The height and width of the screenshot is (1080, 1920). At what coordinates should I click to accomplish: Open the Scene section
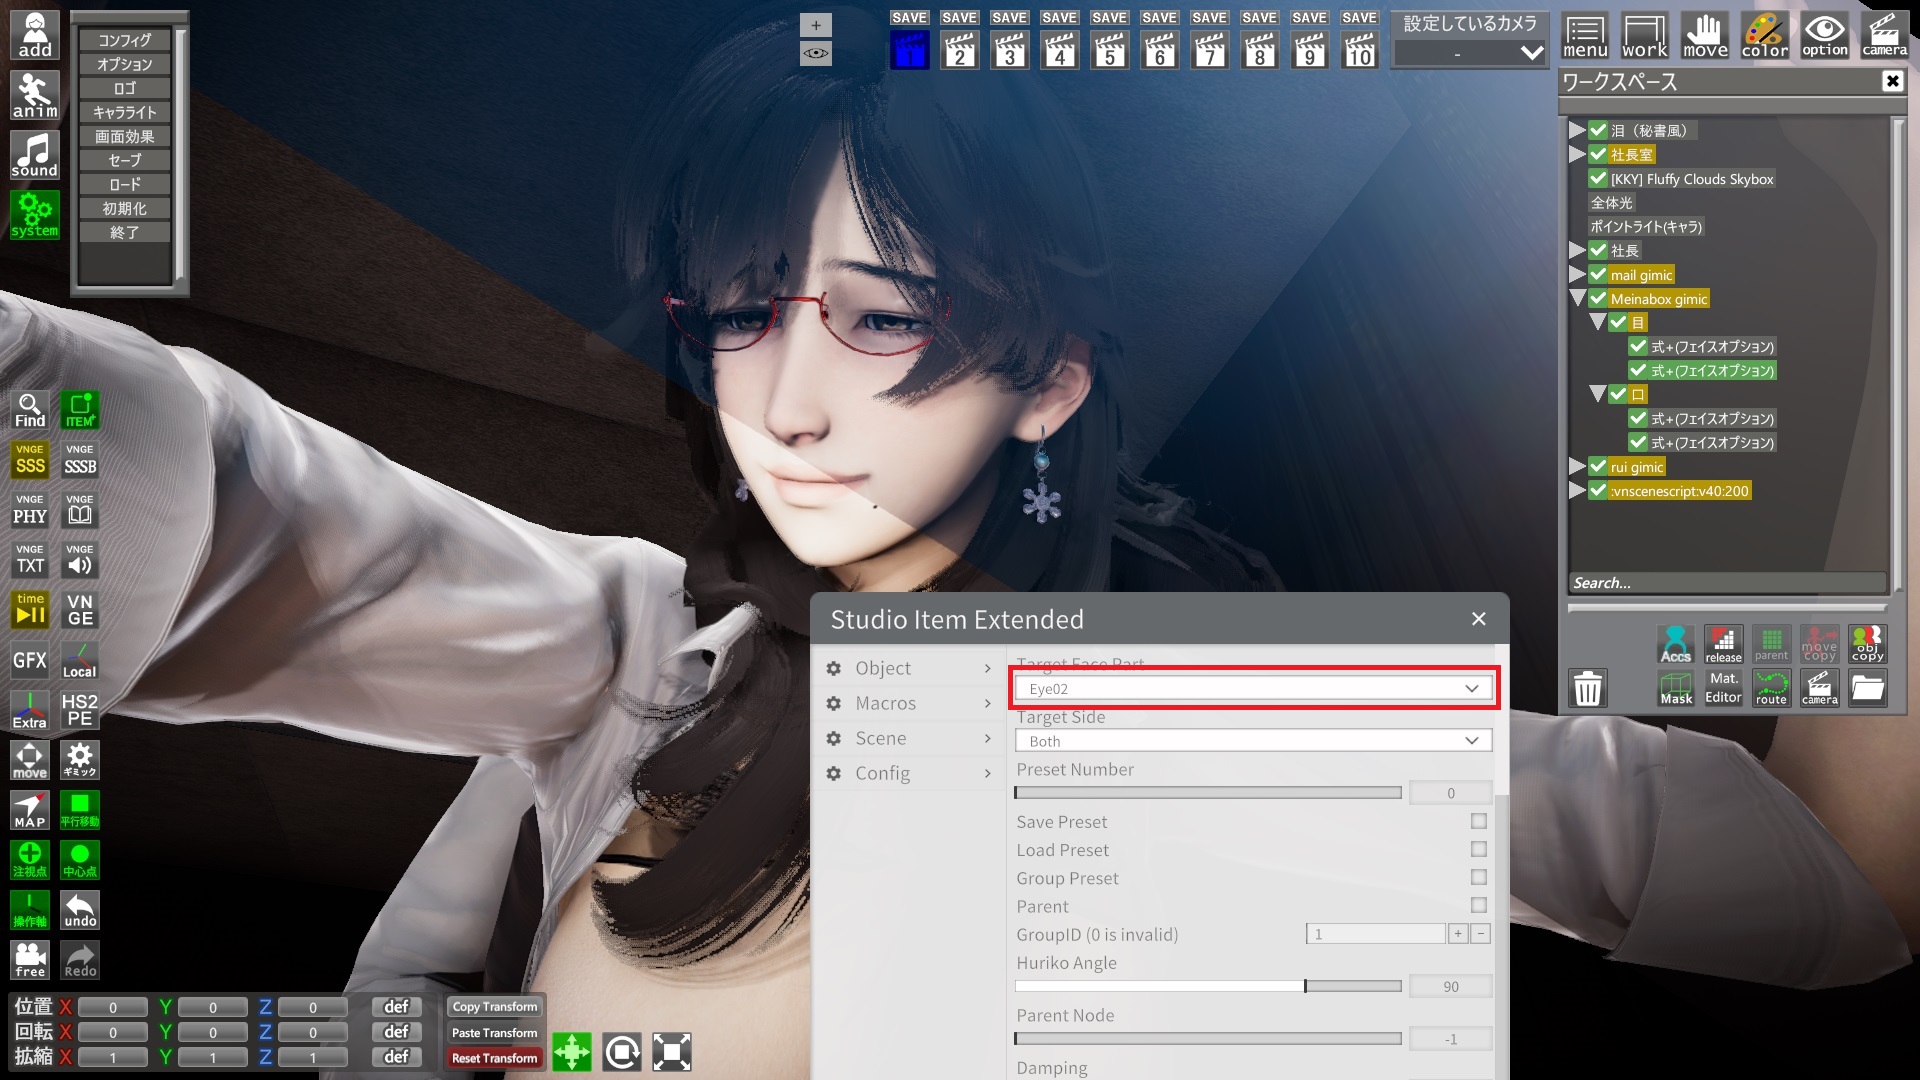(909, 738)
